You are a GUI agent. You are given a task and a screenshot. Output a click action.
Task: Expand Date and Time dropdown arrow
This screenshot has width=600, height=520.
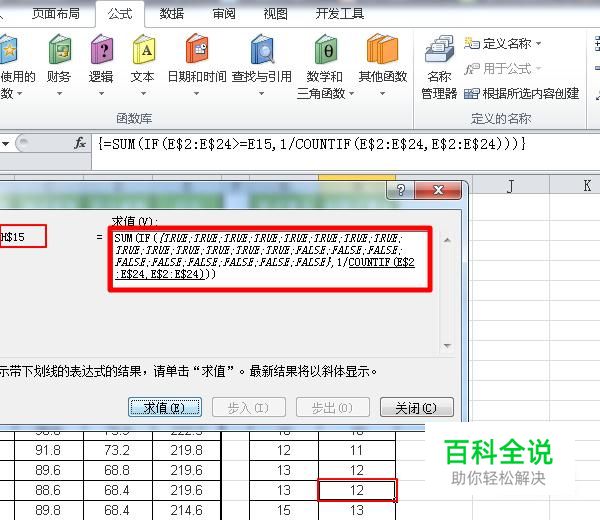[x=196, y=93]
